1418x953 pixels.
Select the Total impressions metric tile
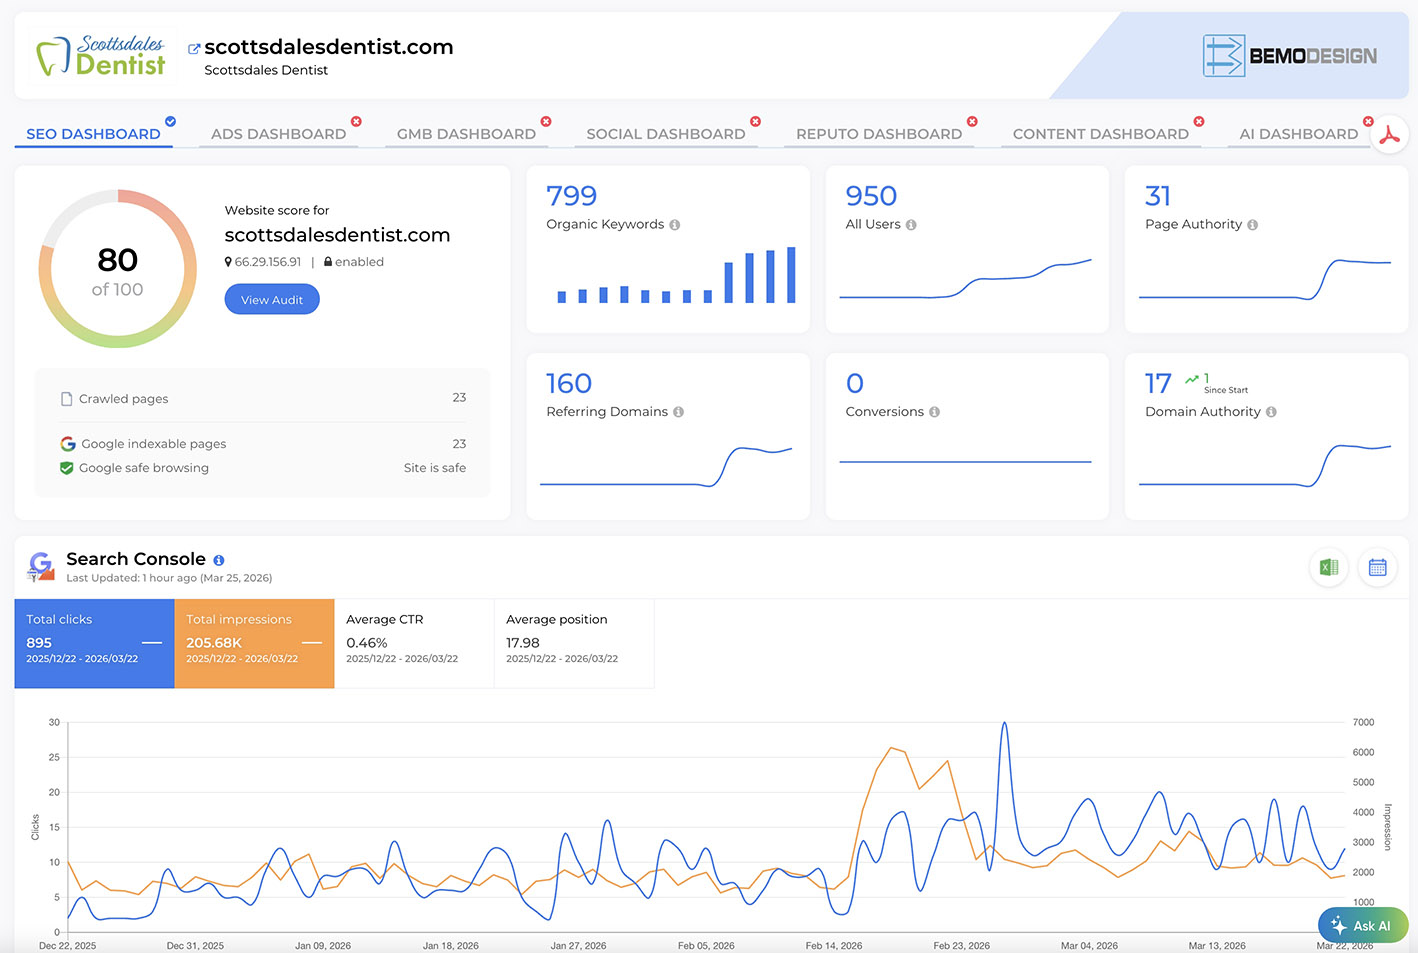(x=254, y=643)
